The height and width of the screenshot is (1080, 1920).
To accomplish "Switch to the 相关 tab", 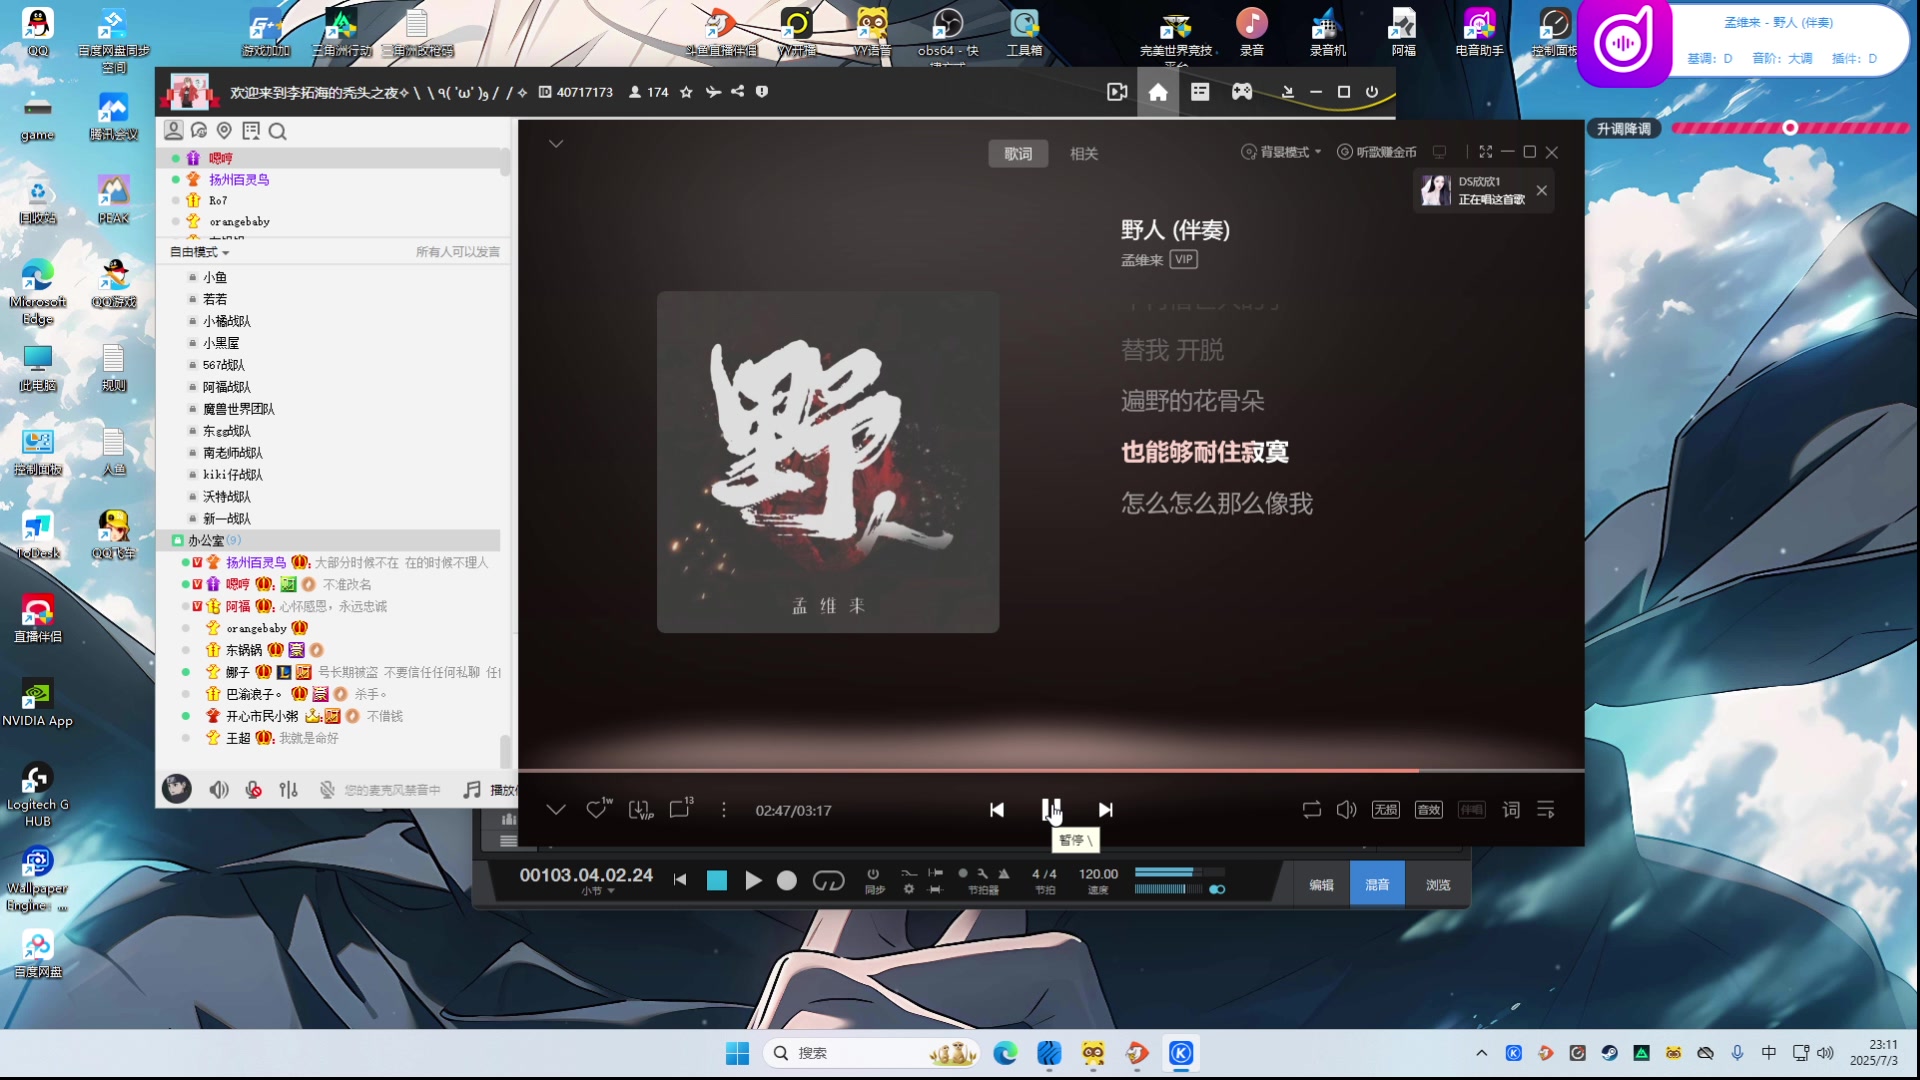I will point(1084,154).
